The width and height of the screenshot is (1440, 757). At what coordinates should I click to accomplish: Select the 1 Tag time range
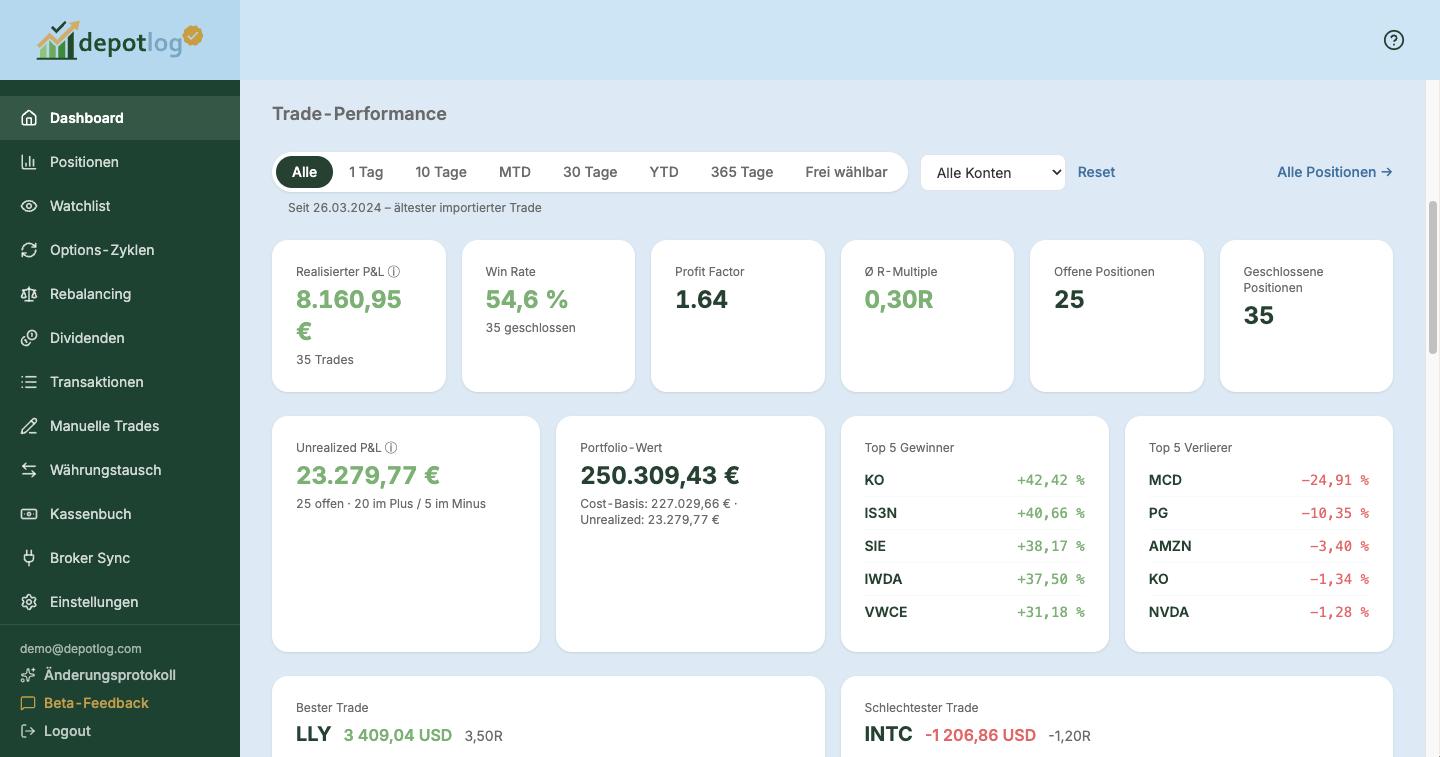[366, 172]
